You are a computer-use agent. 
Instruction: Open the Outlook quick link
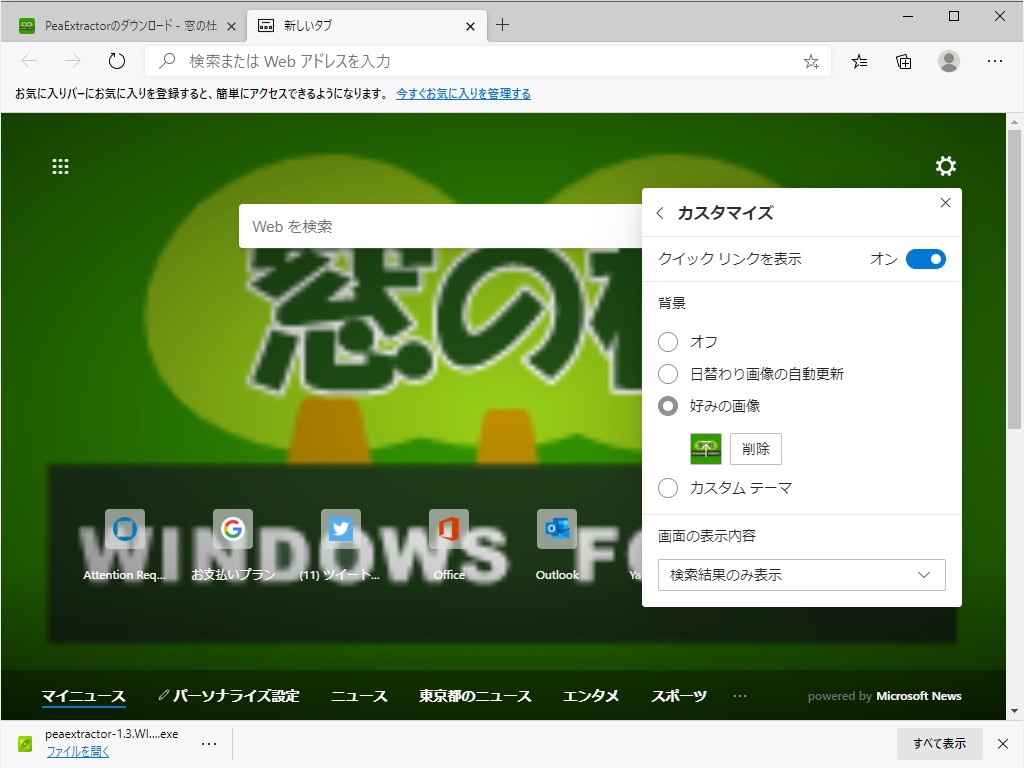[x=556, y=529]
